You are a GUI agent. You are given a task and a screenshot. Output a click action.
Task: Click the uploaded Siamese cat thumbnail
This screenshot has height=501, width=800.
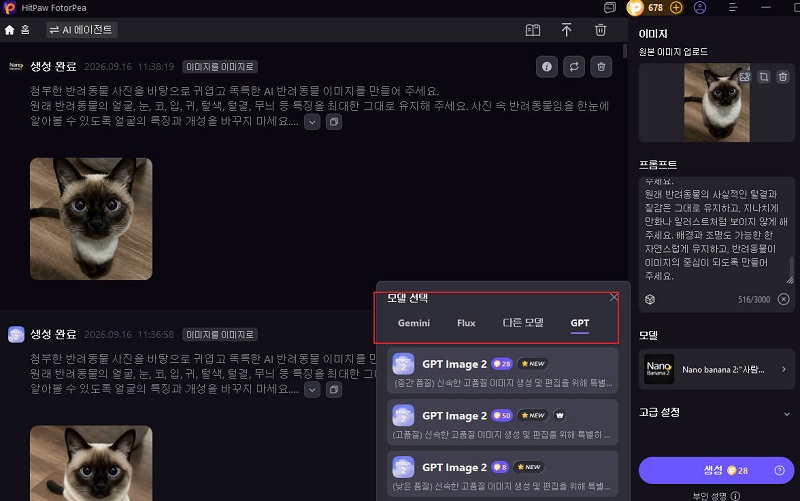pyautogui.click(x=716, y=103)
